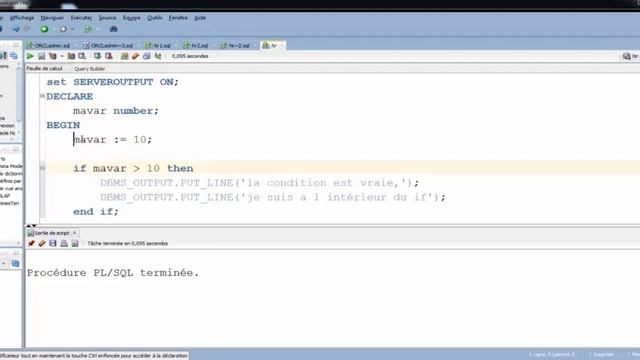Click the splitter collapse arrows above Sortie de script
Screen dimensions: 640x360
pos(31,225)
